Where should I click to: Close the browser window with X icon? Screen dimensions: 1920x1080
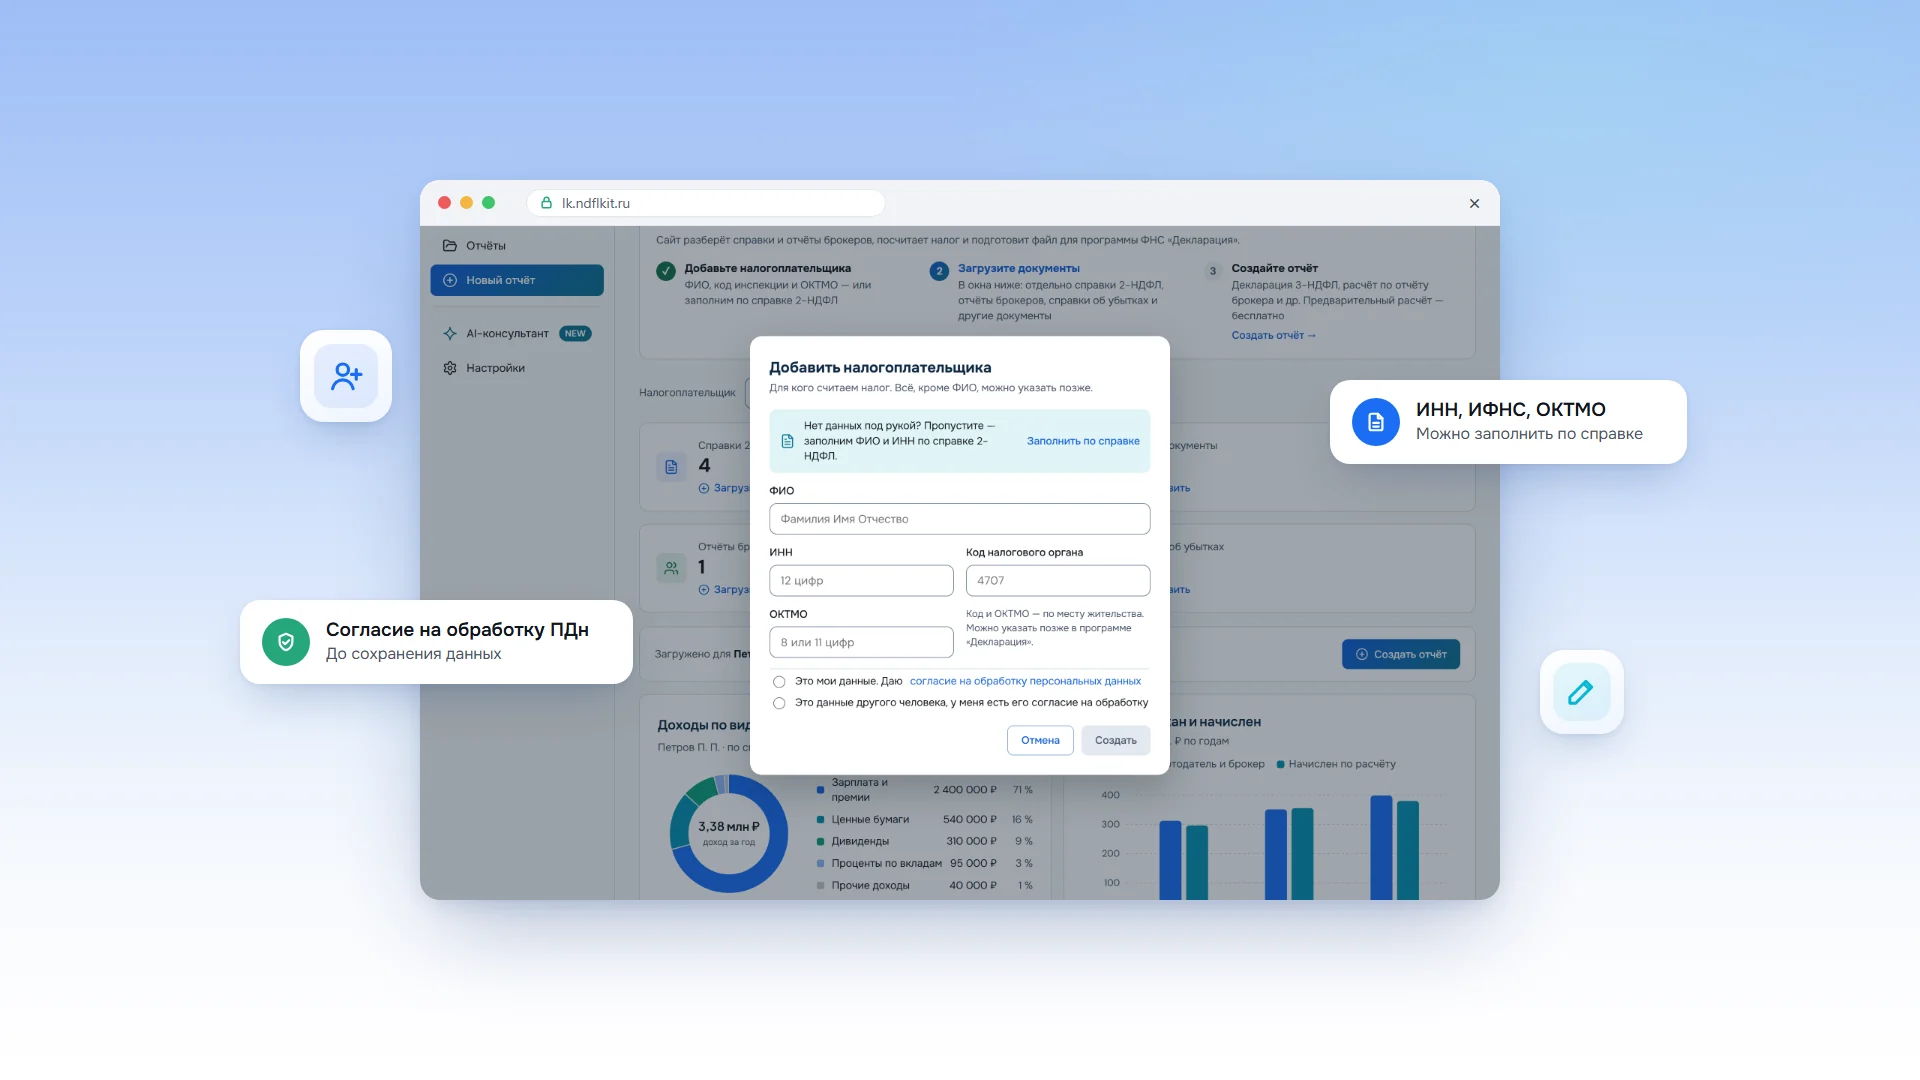pyautogui.click(x=1474, y=203)
